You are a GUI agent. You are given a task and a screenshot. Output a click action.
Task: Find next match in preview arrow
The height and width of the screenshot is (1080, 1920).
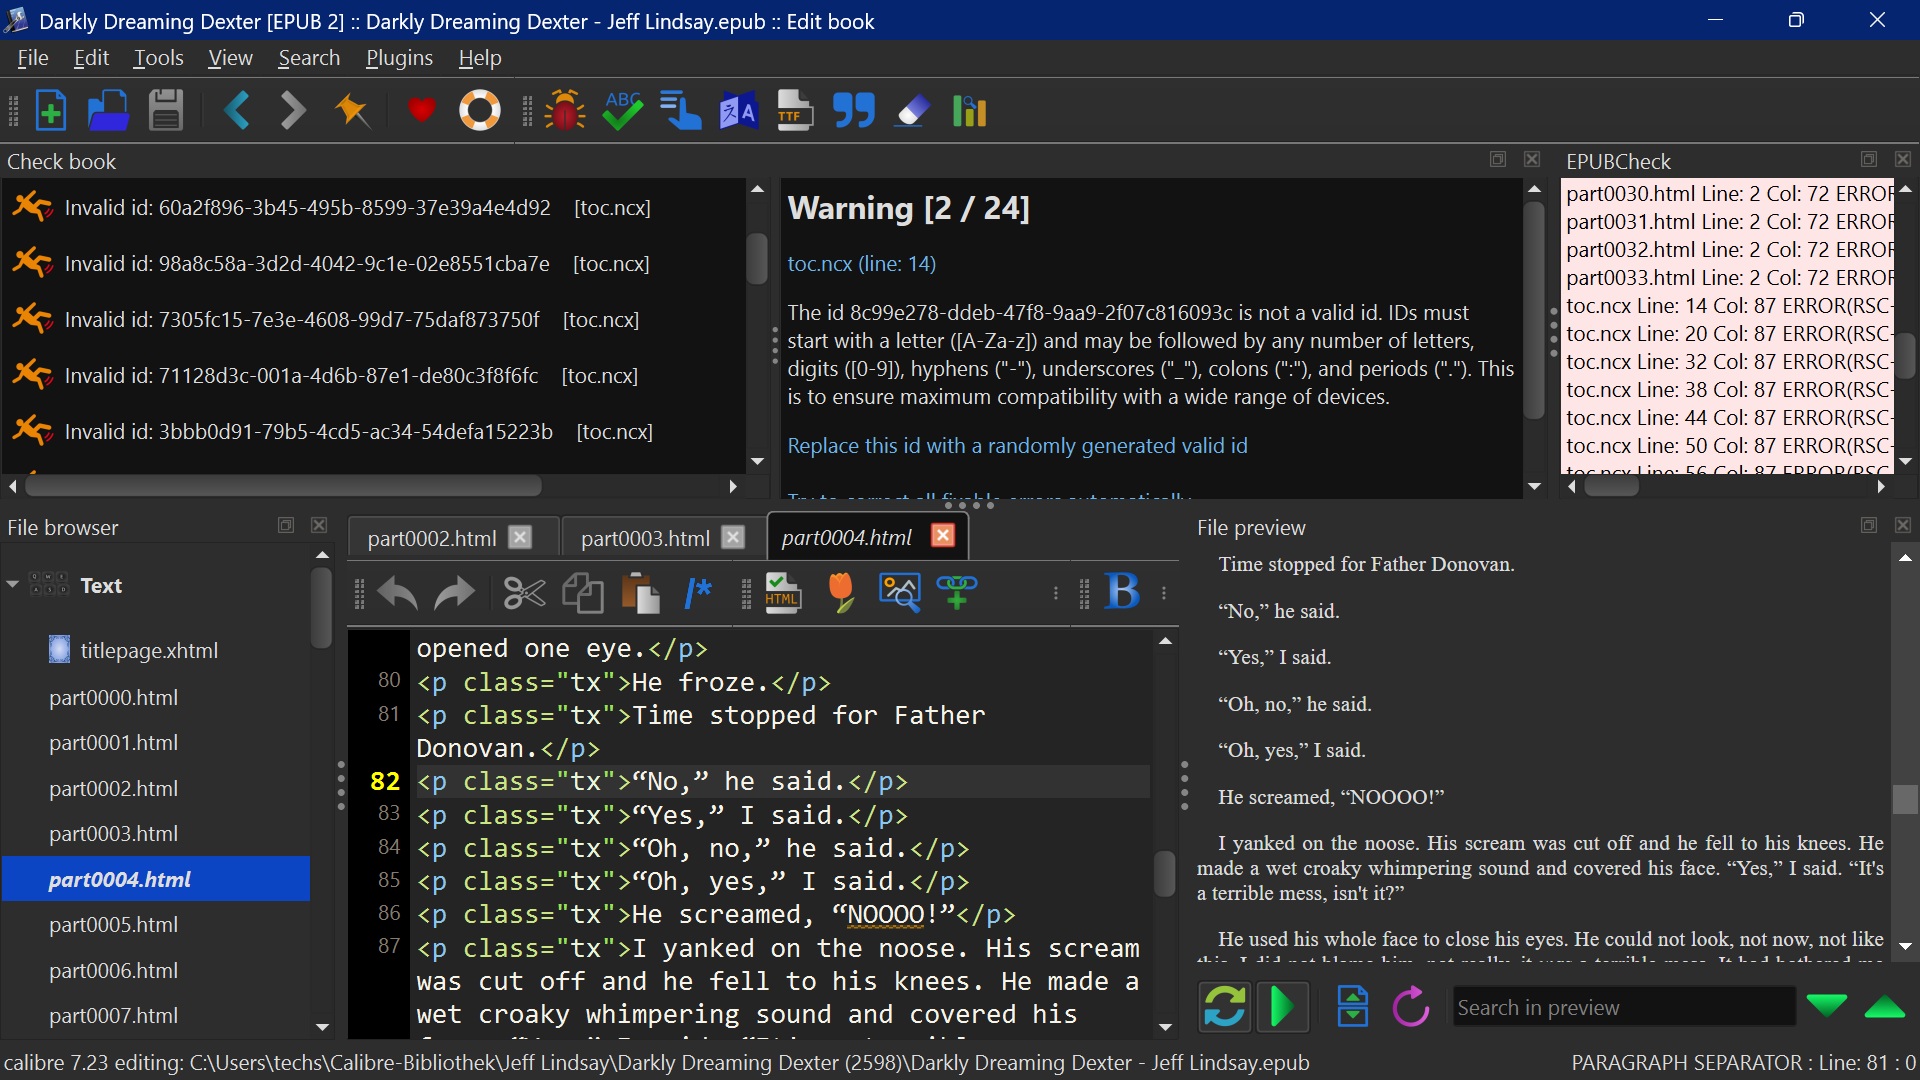coord(1827,1007)
